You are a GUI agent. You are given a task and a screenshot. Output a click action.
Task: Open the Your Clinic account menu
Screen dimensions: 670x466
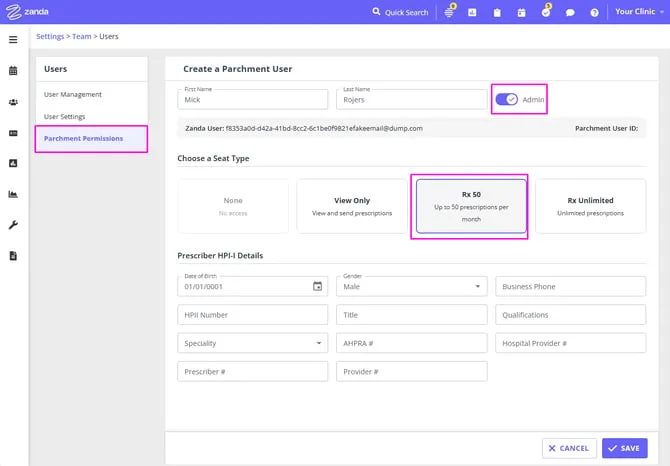point(639,12)
